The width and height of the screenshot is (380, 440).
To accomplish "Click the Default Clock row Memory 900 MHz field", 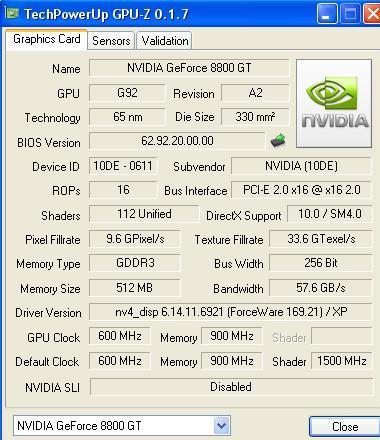I will click(x=231, y=361).
